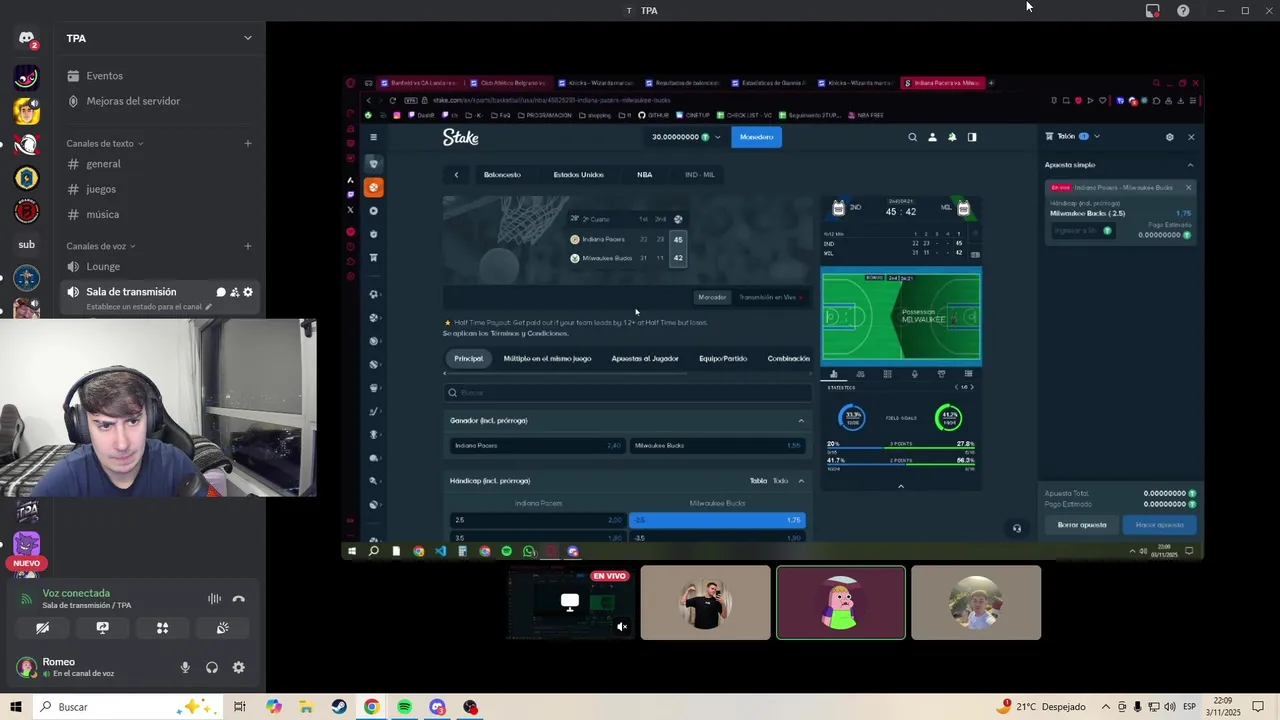Screen dimensions: 1280x720
Task: Collapse Ganador (incl. prórroga) section in stream
Action: [801, 421]
